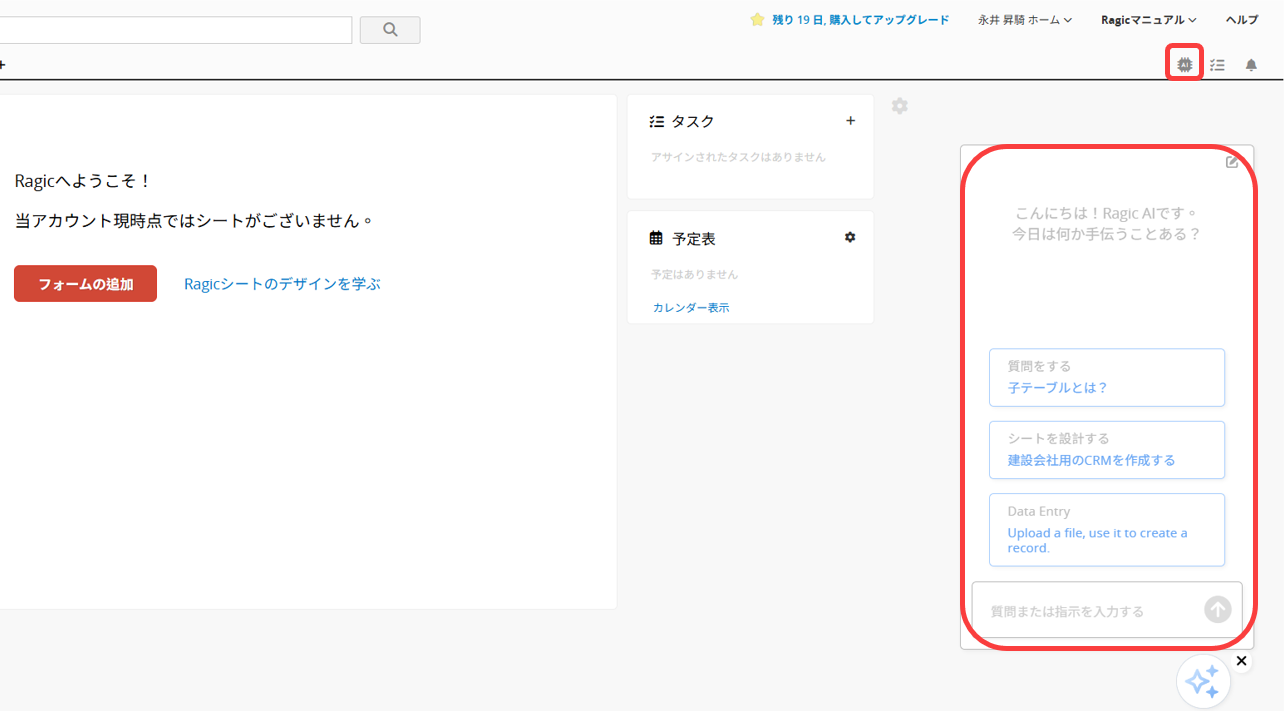
Task: Start a new chat with the edit icon
Action: click(x=1232, y=162)
